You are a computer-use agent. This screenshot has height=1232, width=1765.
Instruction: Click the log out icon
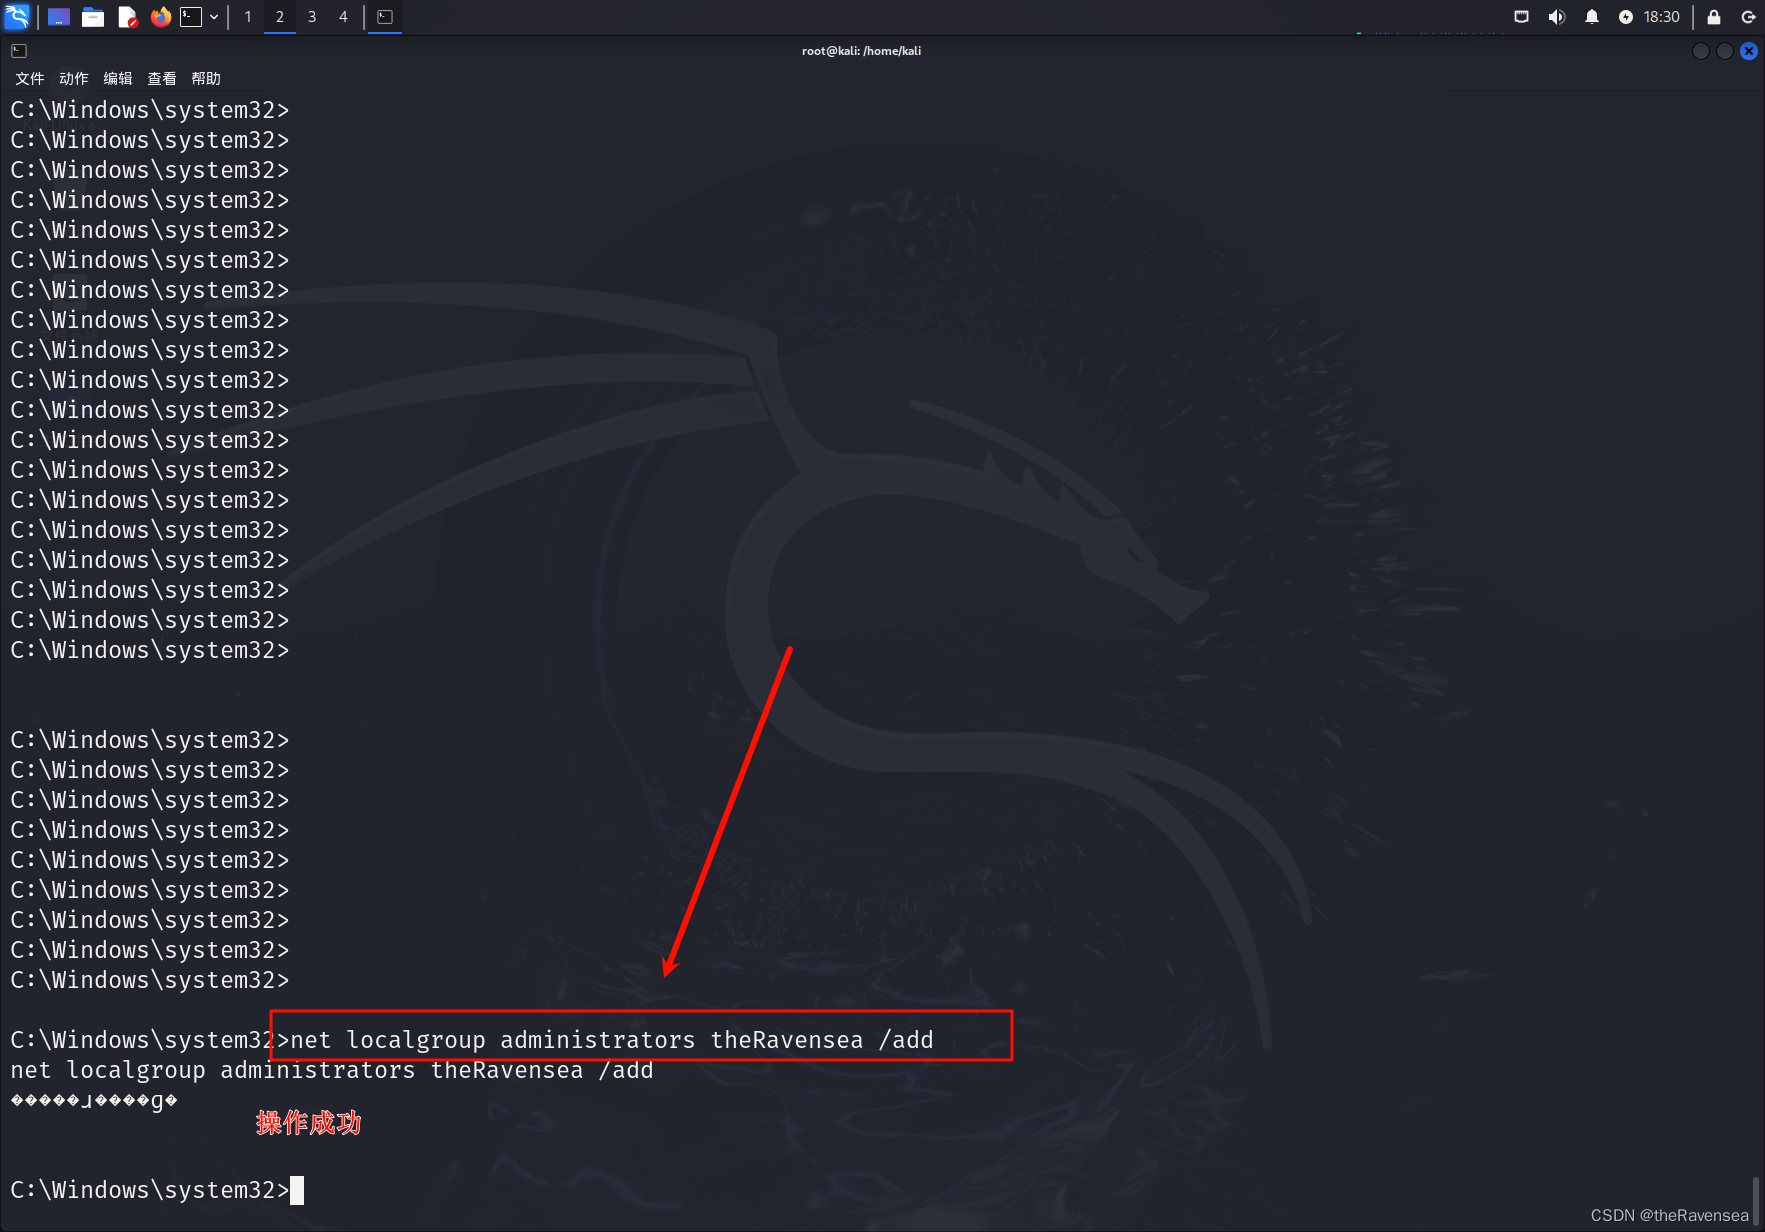[1748, 17]
